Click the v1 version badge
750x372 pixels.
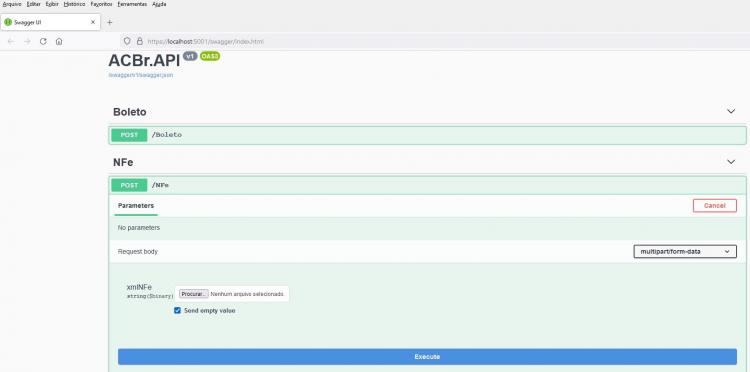190,56
